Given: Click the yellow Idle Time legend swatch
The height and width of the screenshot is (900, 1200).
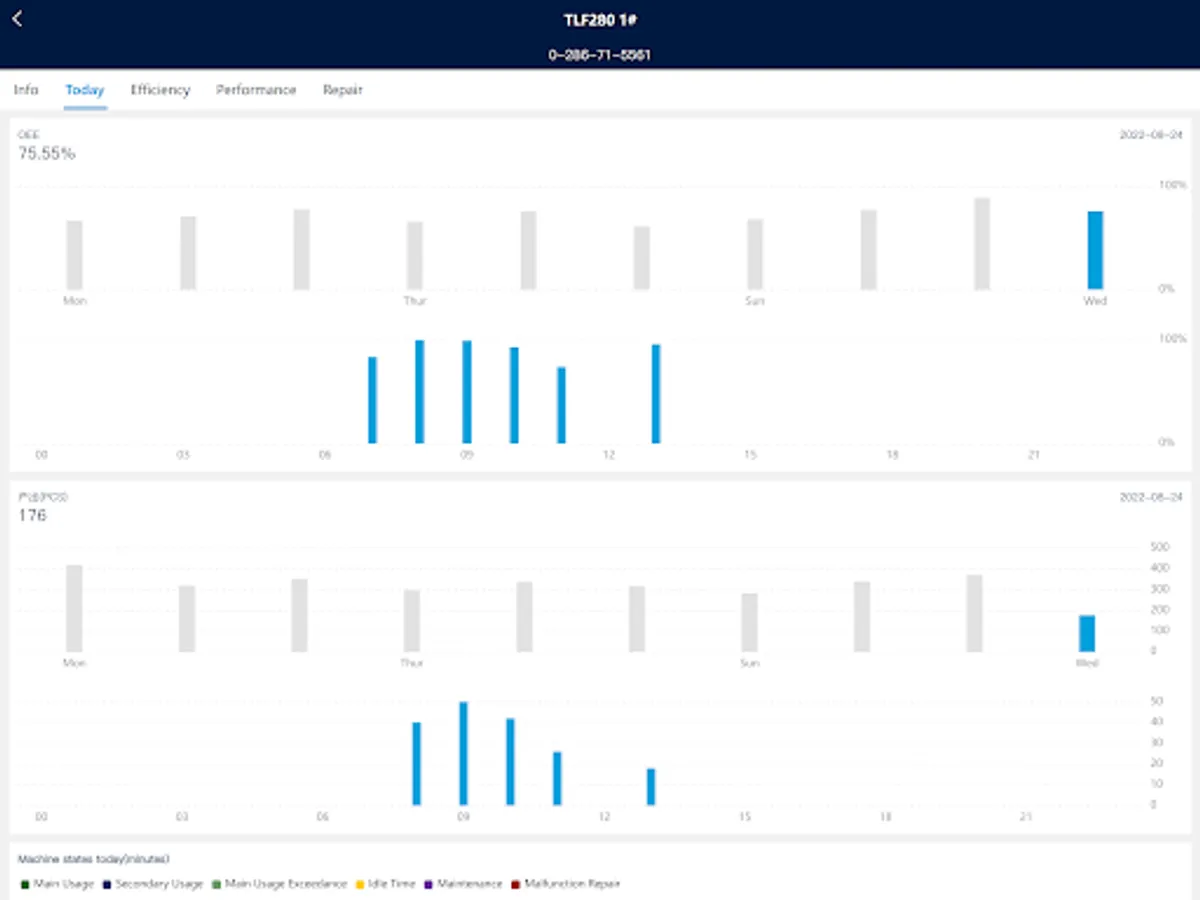Looking at the screenshot, I should [x=358, y=884].
